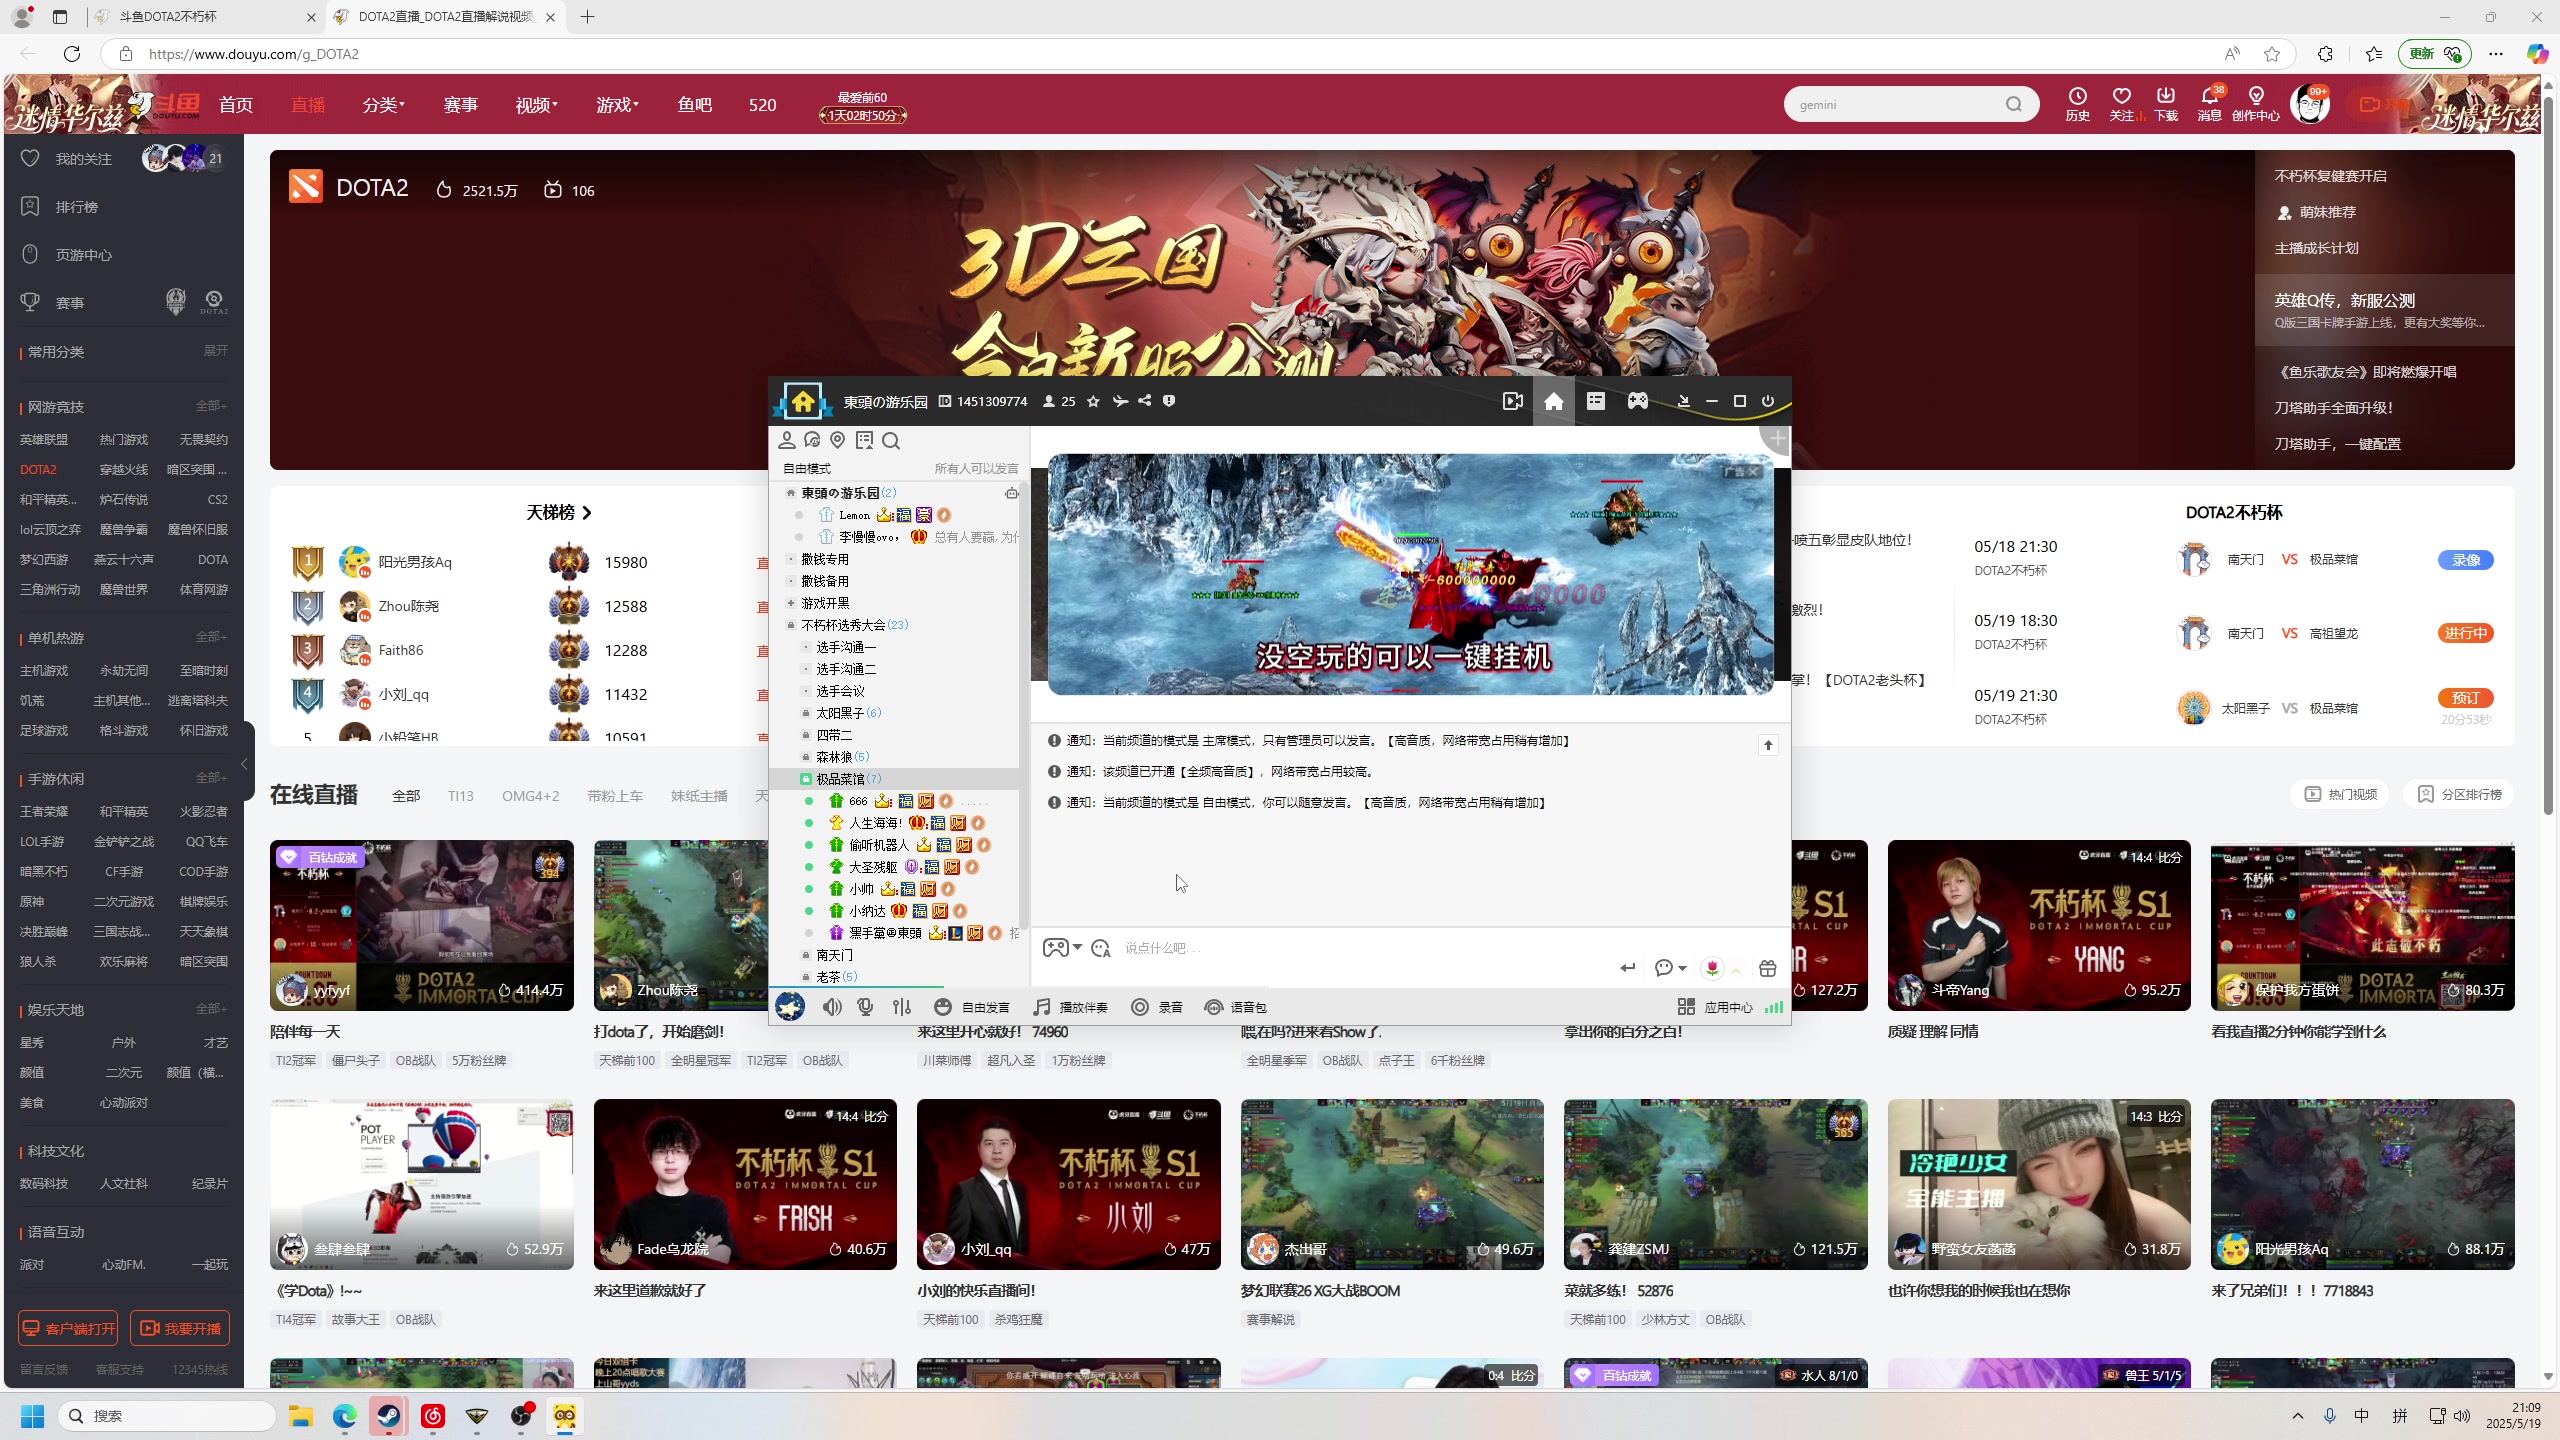Image resolution: width=2560 pixels, height=1440 pixels.
Task: Expand the 游戏开黑 channel node
Action: click(x=791, y=603)
